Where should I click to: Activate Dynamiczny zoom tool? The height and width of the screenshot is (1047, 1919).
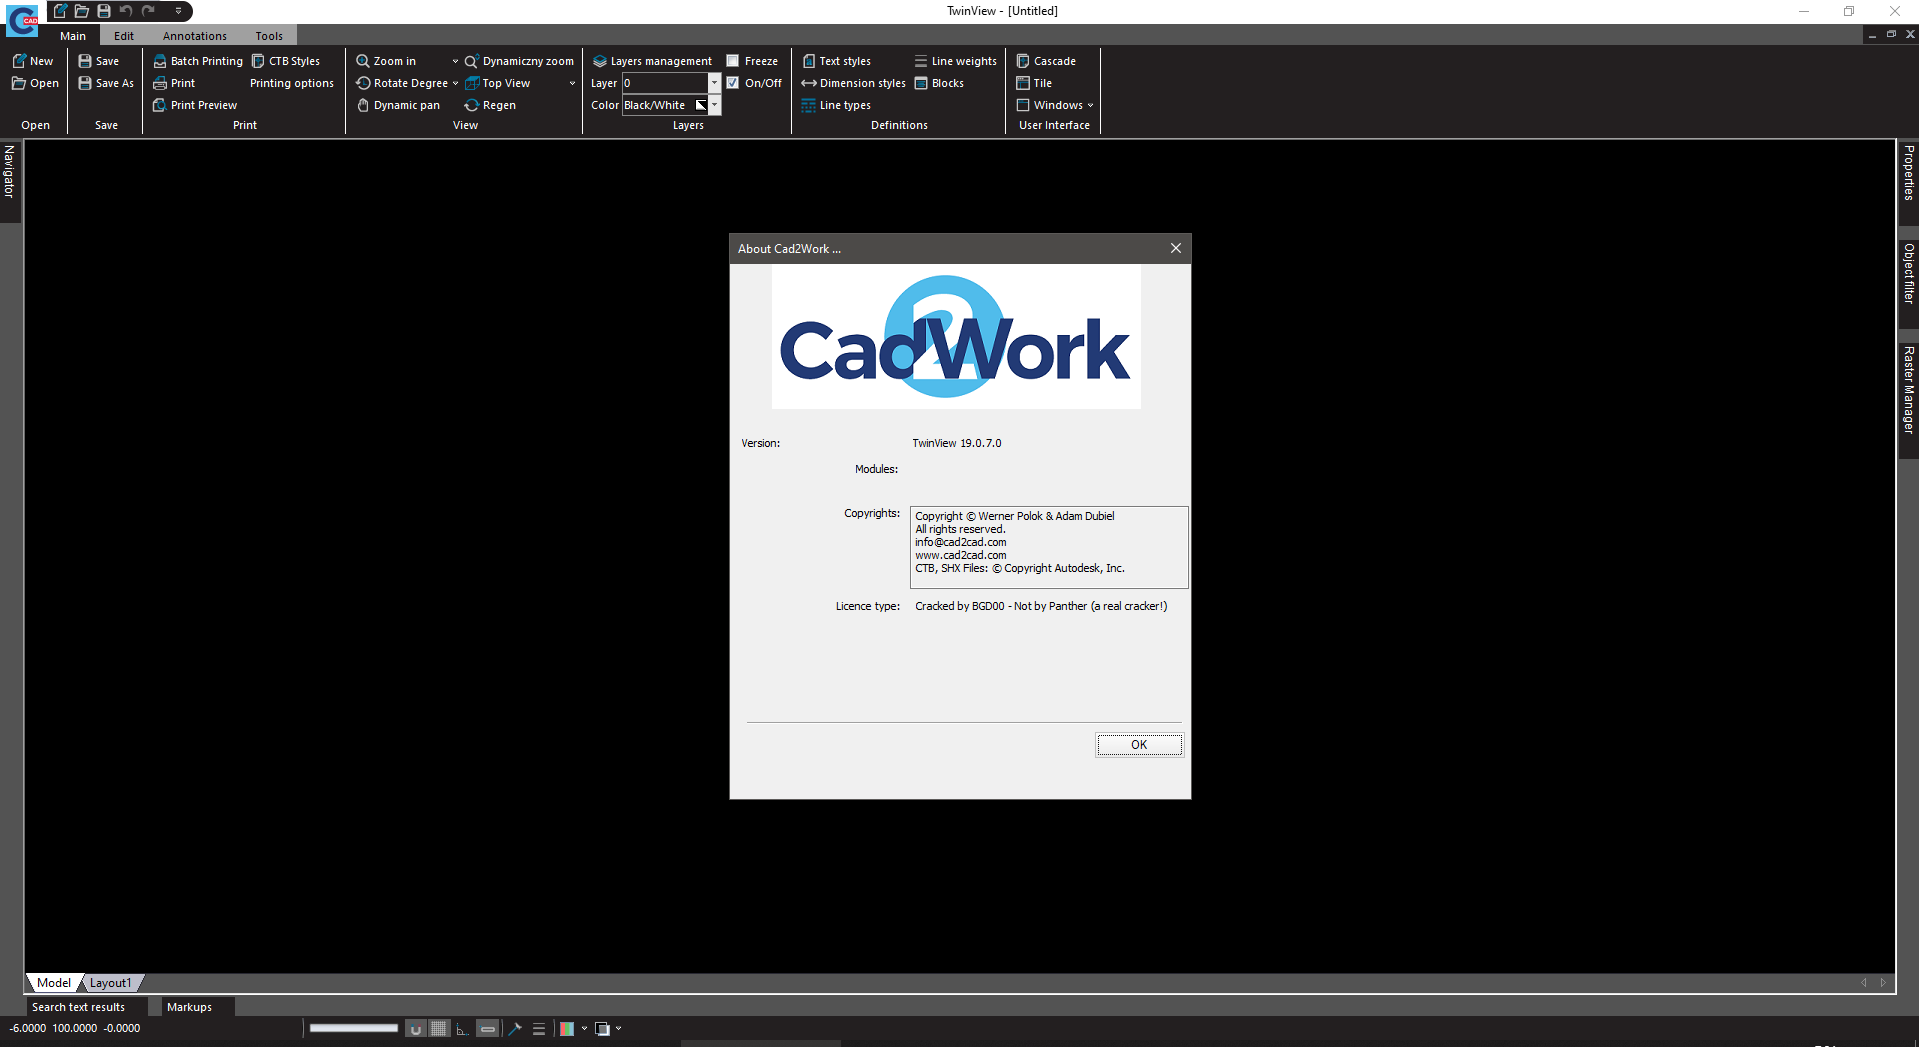[519, 61]
